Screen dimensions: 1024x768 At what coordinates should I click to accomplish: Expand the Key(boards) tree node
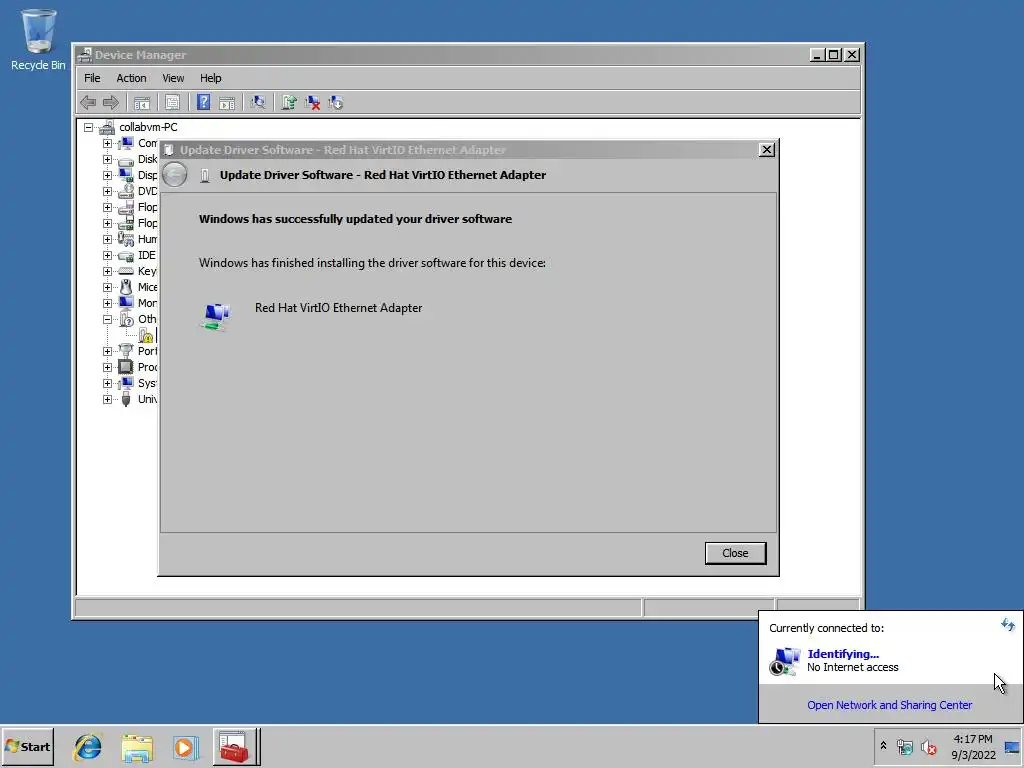(x=107, y=271)
